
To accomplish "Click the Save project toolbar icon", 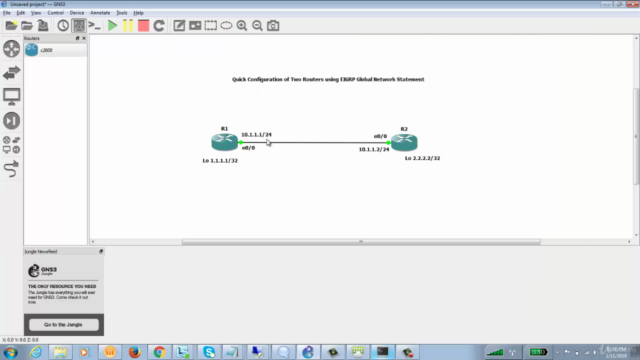I will click(43, 26).
